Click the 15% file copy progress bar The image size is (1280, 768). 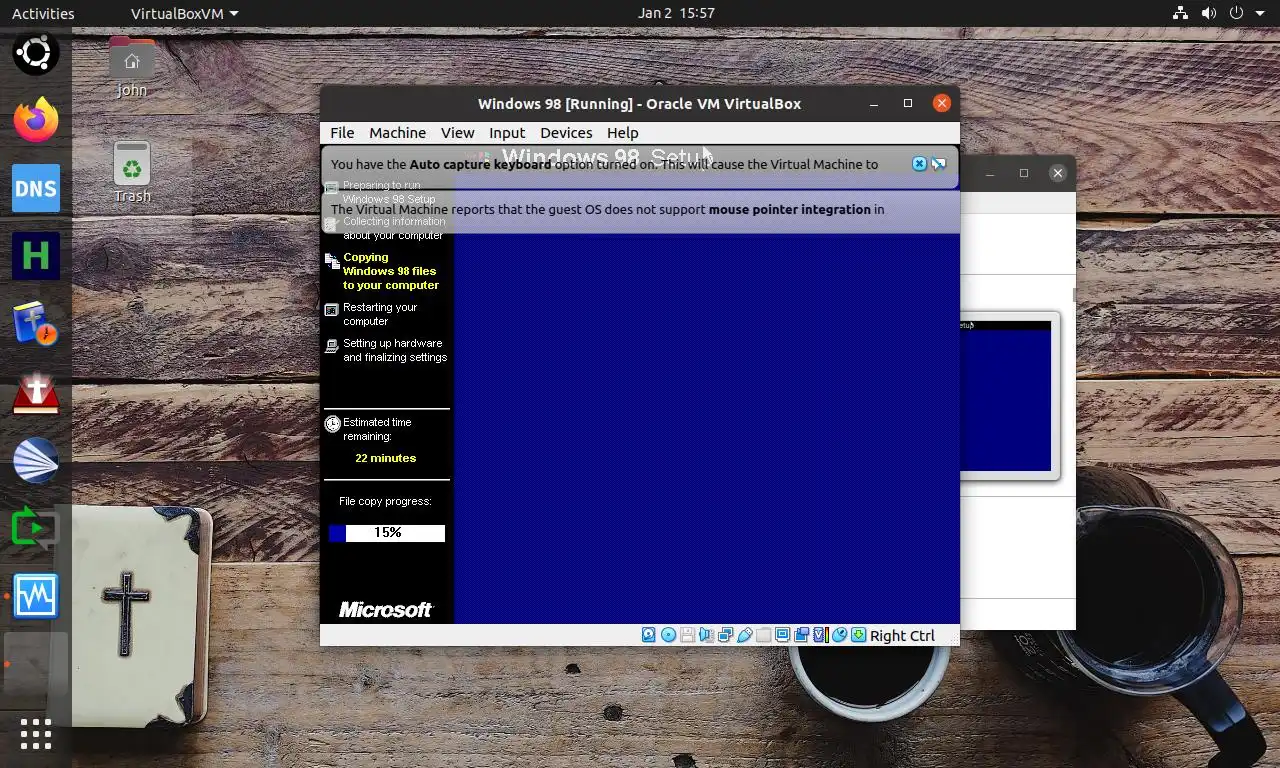(387, 533)
